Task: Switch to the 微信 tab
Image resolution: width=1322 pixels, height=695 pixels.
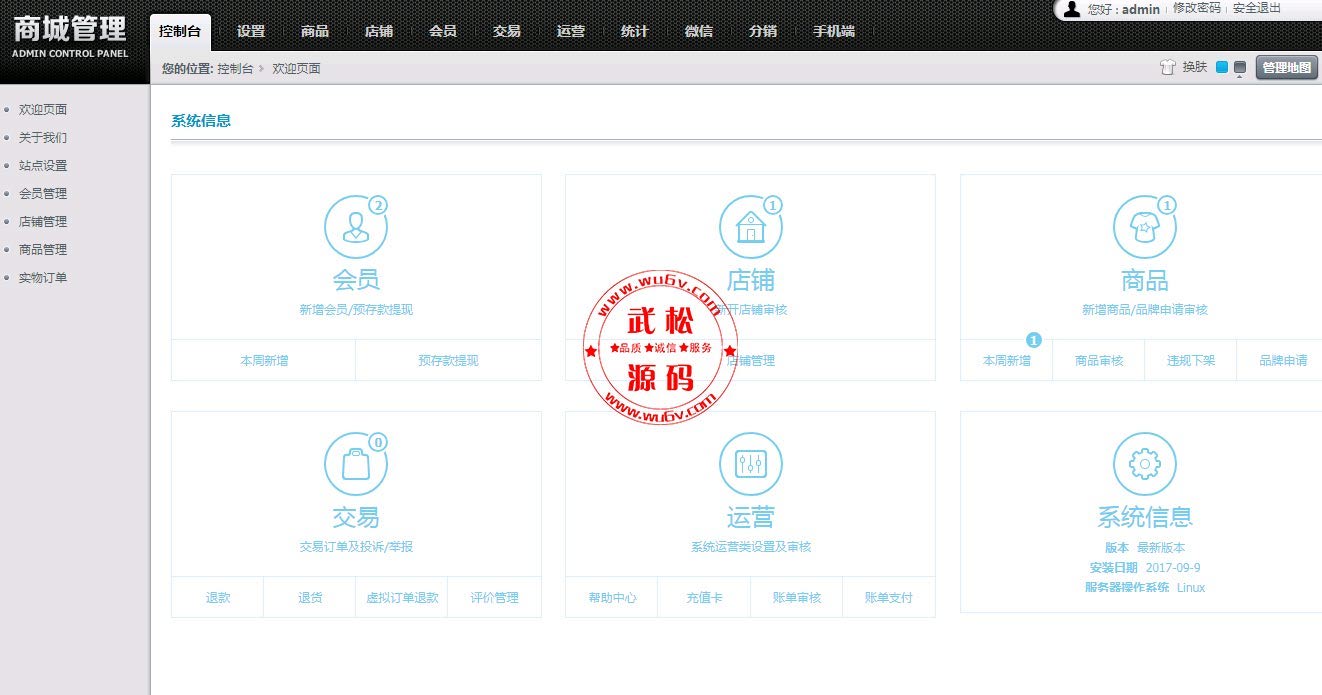Action: point(699,32)
